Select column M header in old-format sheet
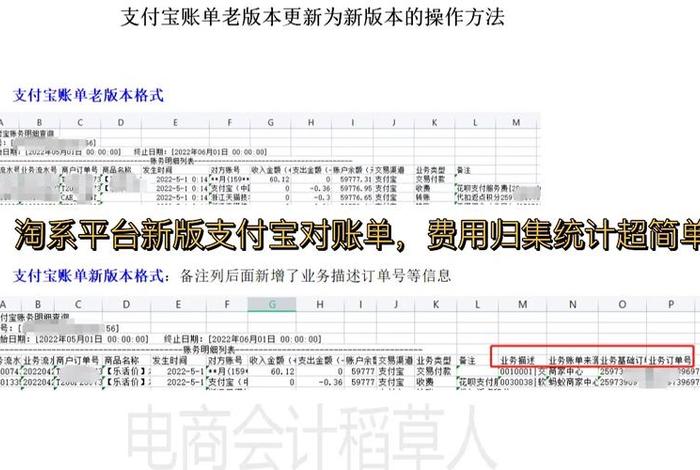This screenshot has height=470, width=700. pyautogui.click(x=516, y=122)
